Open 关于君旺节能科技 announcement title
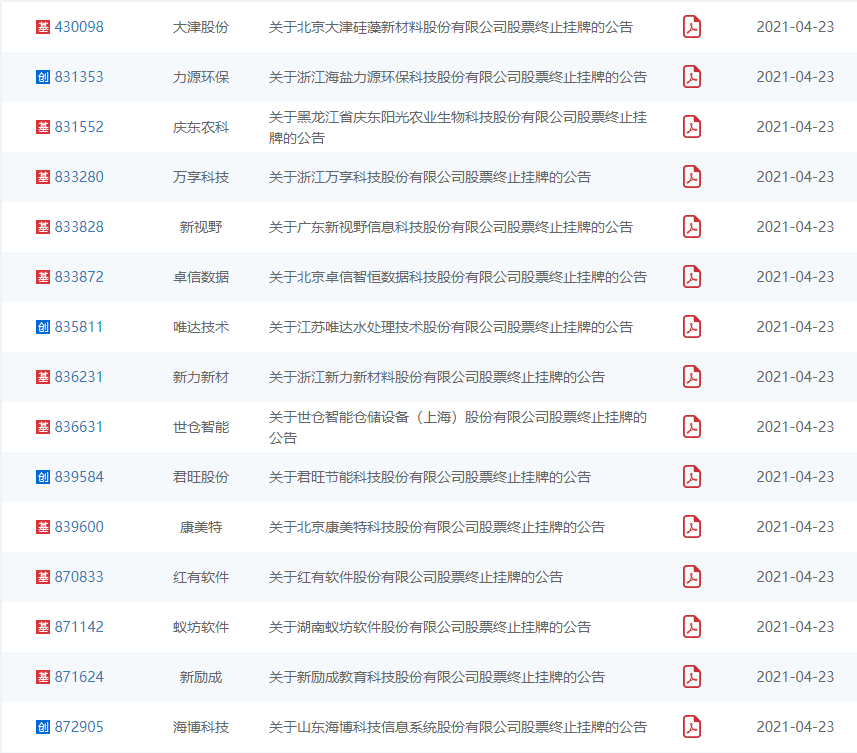The image size is (857, 753). (x=430, y=477)
